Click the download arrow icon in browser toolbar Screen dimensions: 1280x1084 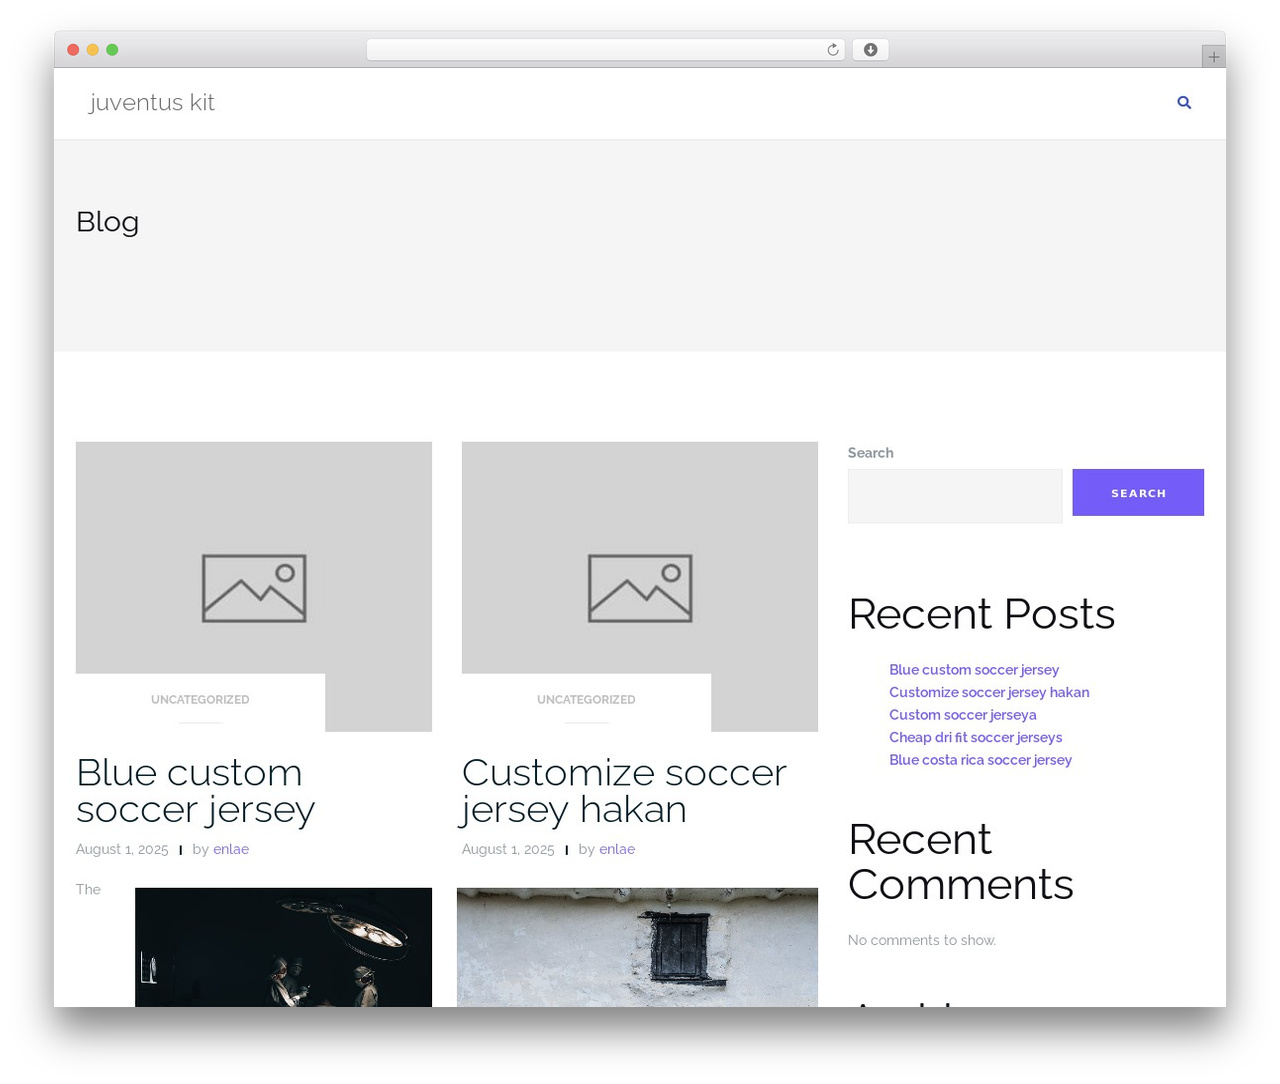870,50
